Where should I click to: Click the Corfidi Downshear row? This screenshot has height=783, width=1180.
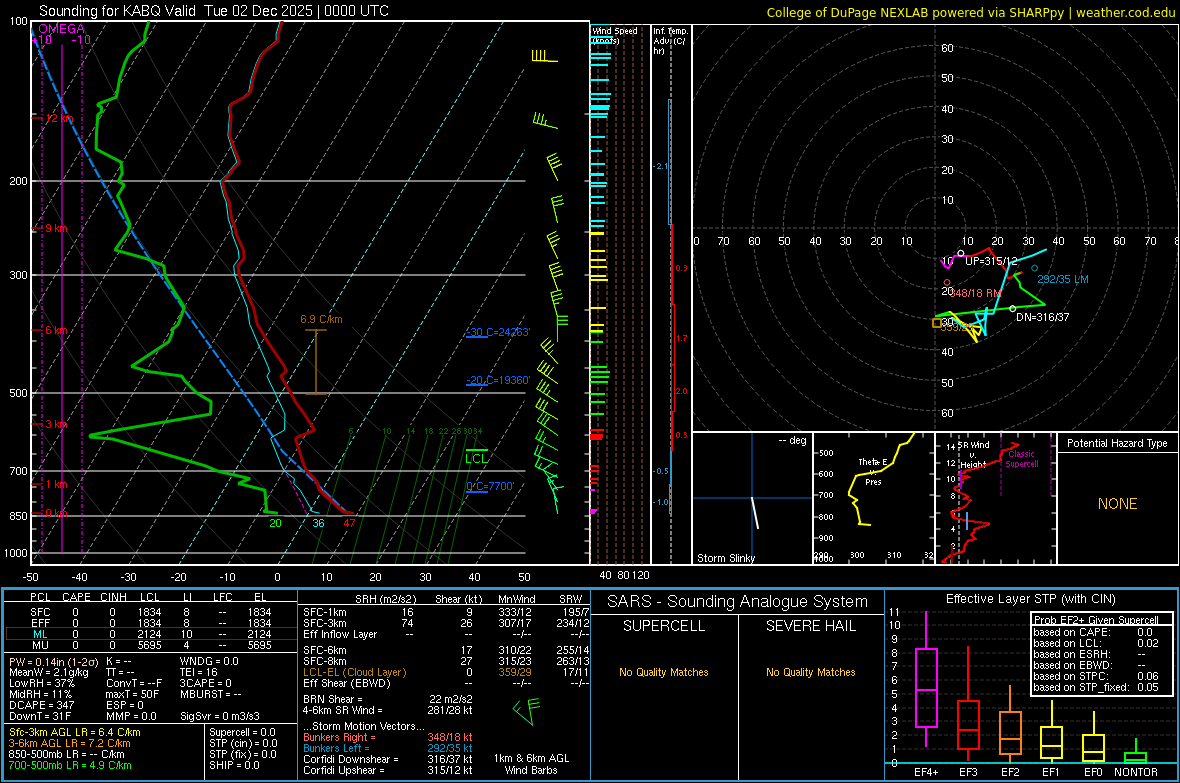[388, 759]
